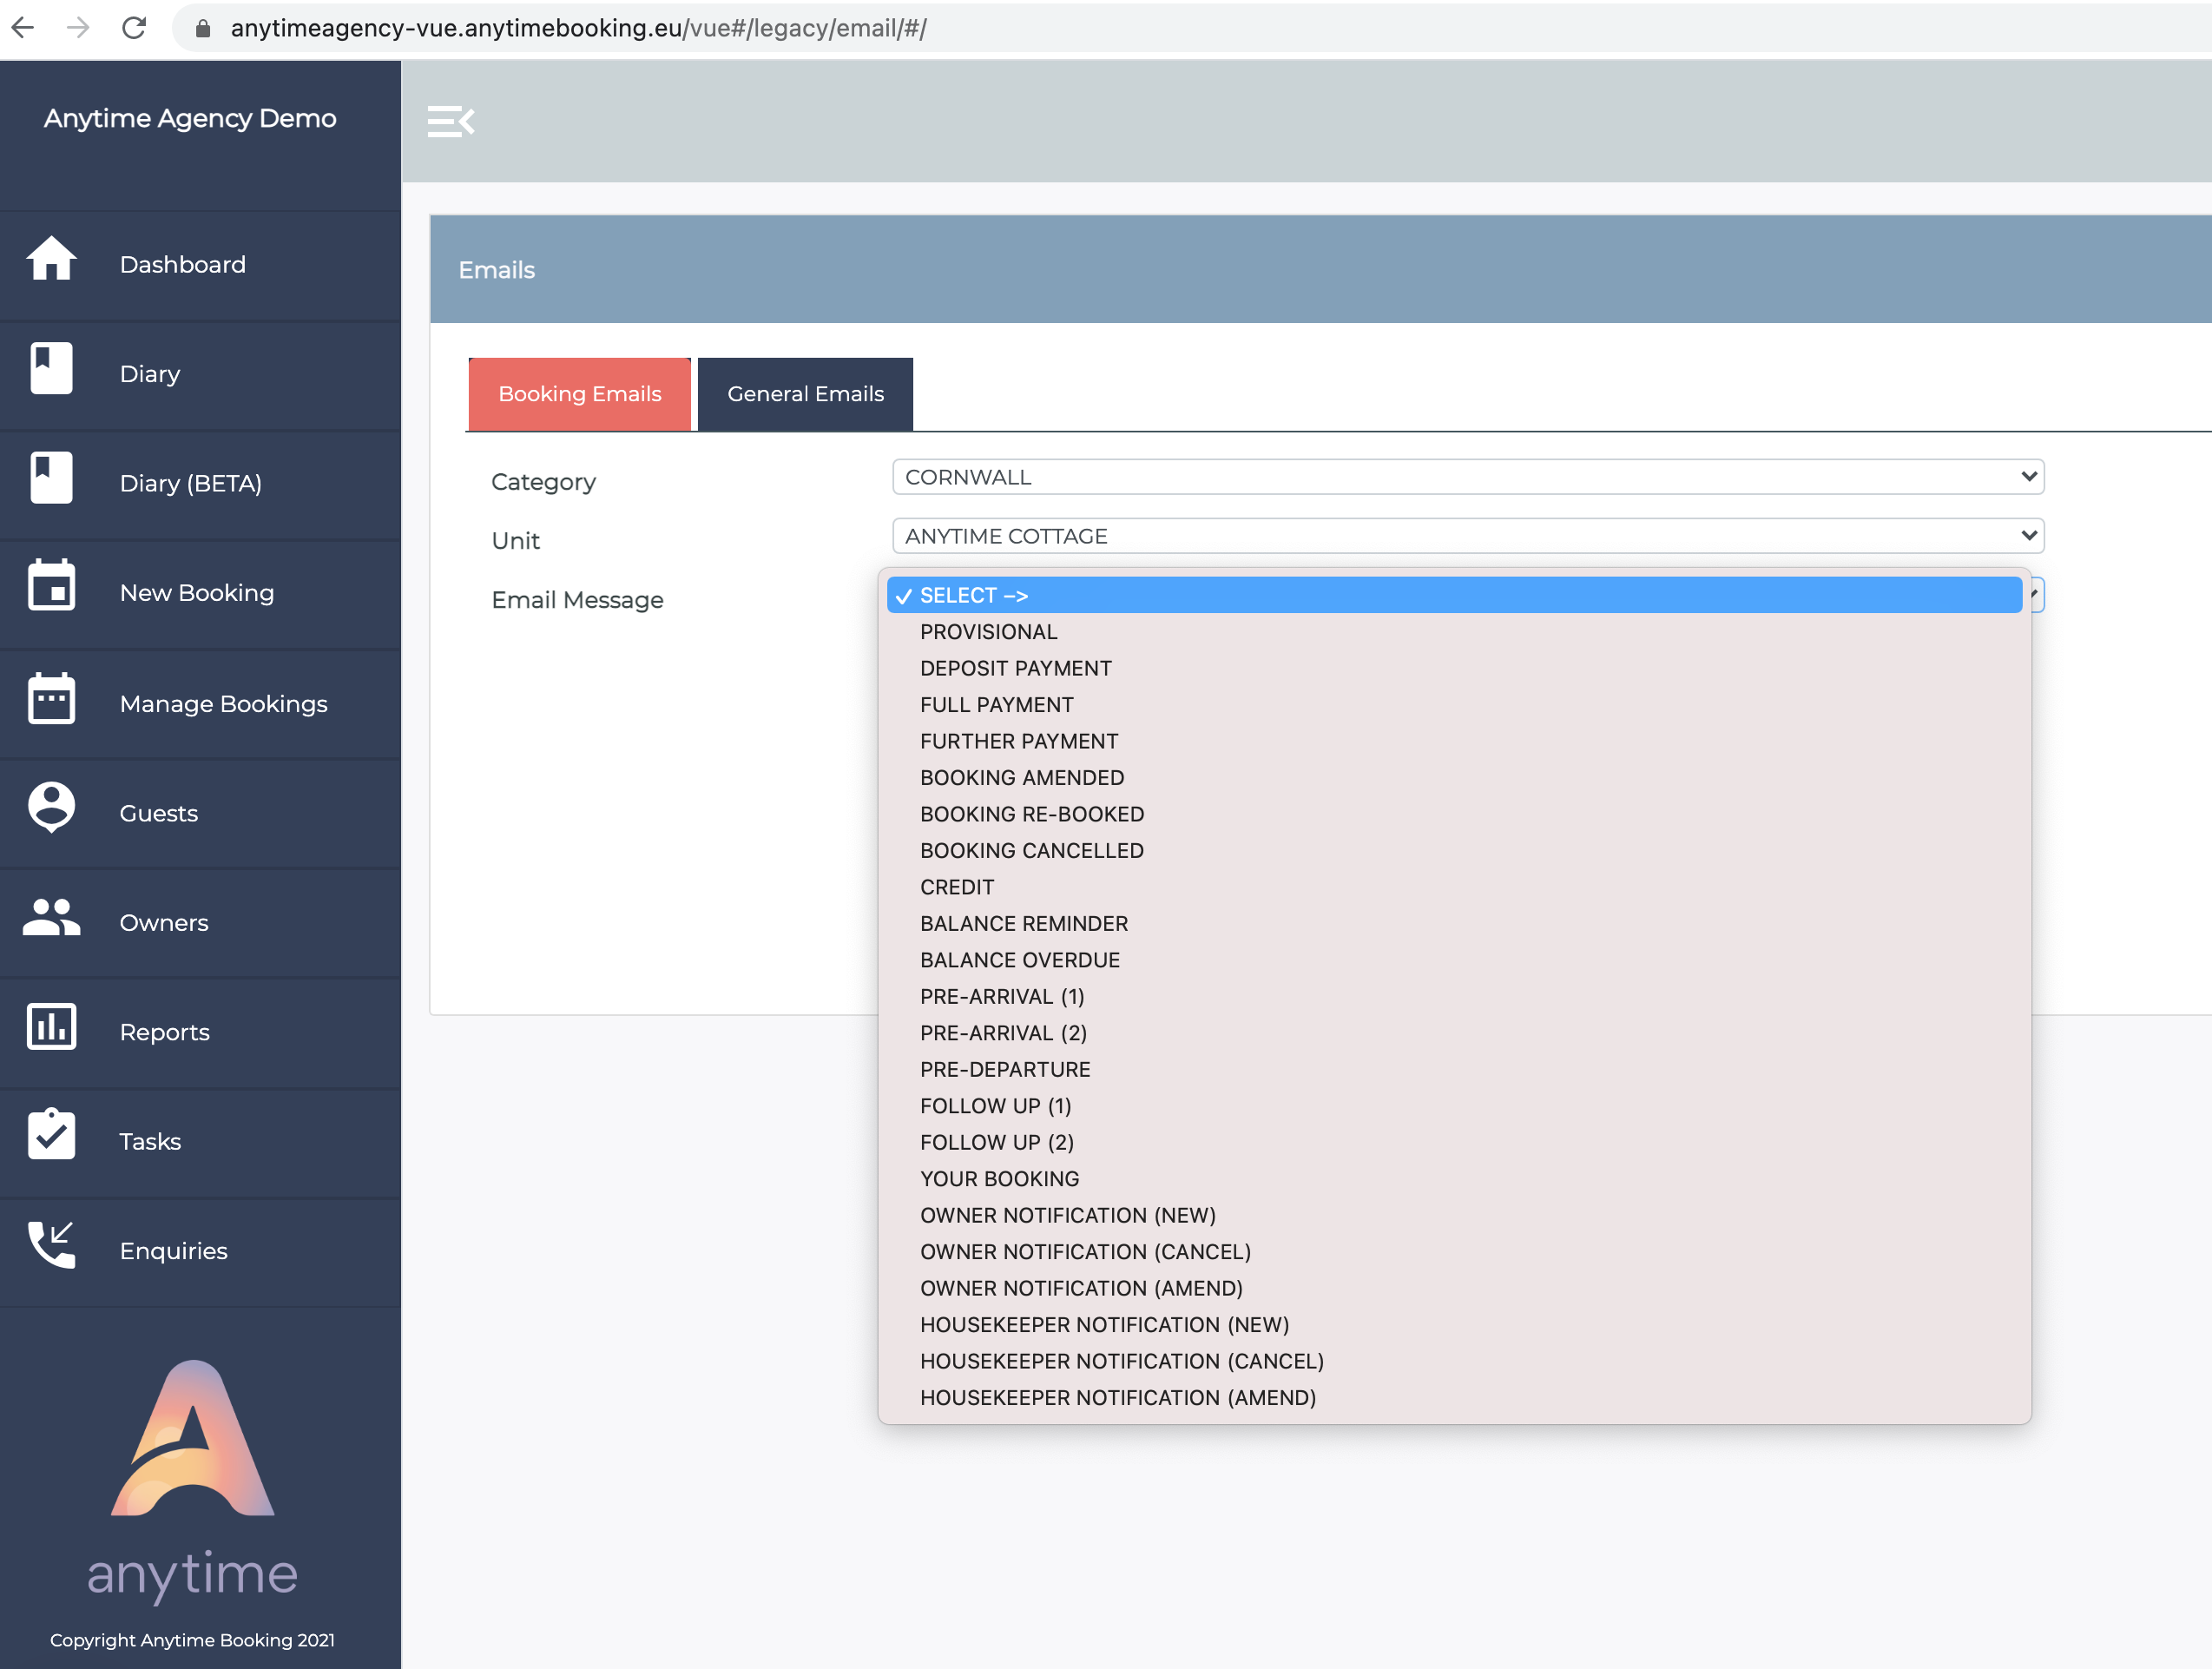Select HOUSEKEEPER NOTIFICATION (CANCEL) option

pos(1454,1362)
